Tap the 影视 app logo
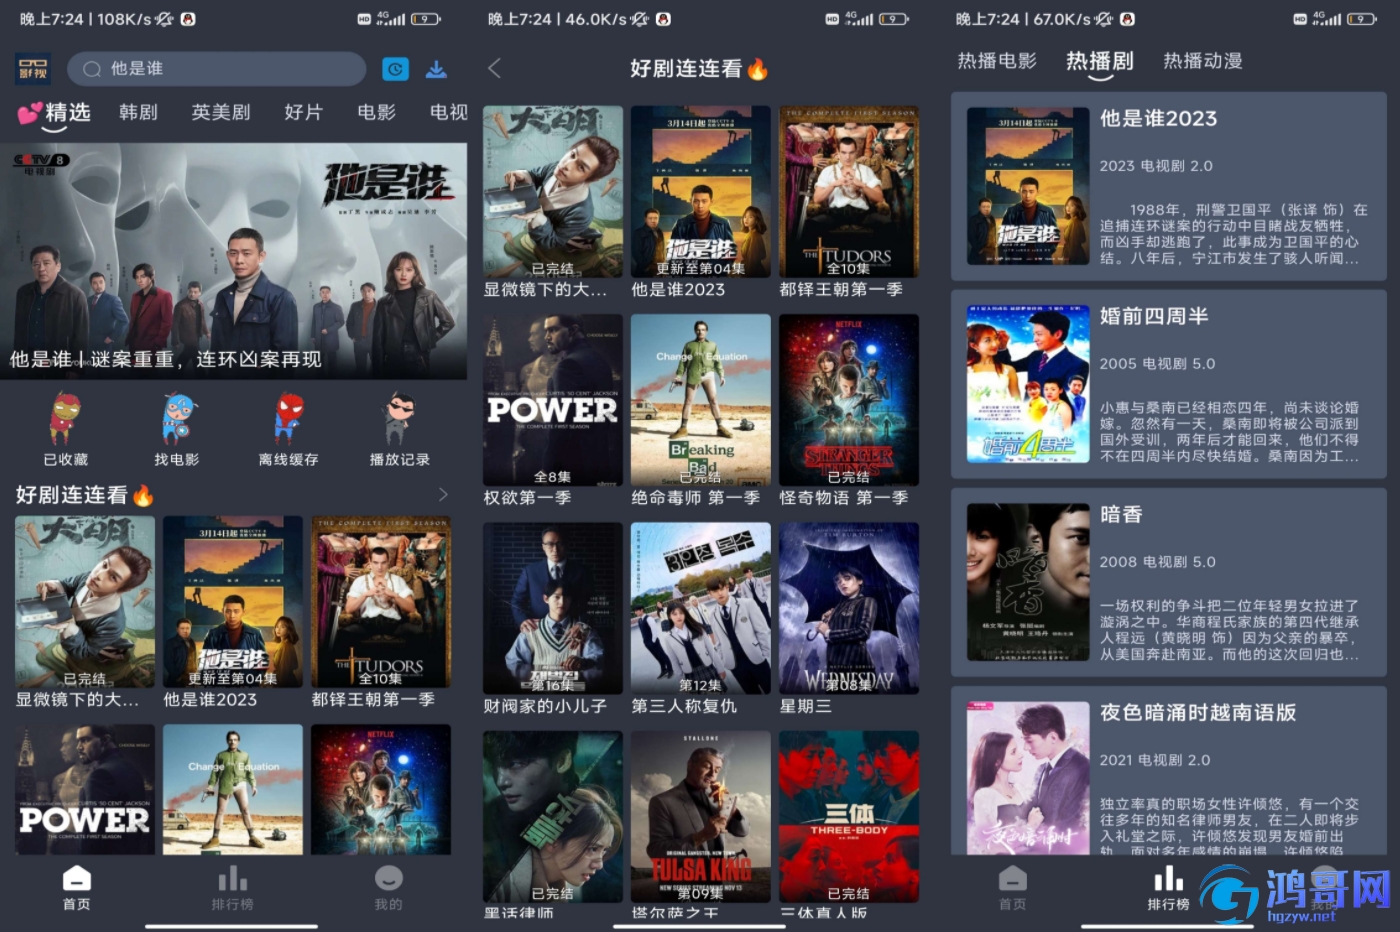 pos(33,69)
